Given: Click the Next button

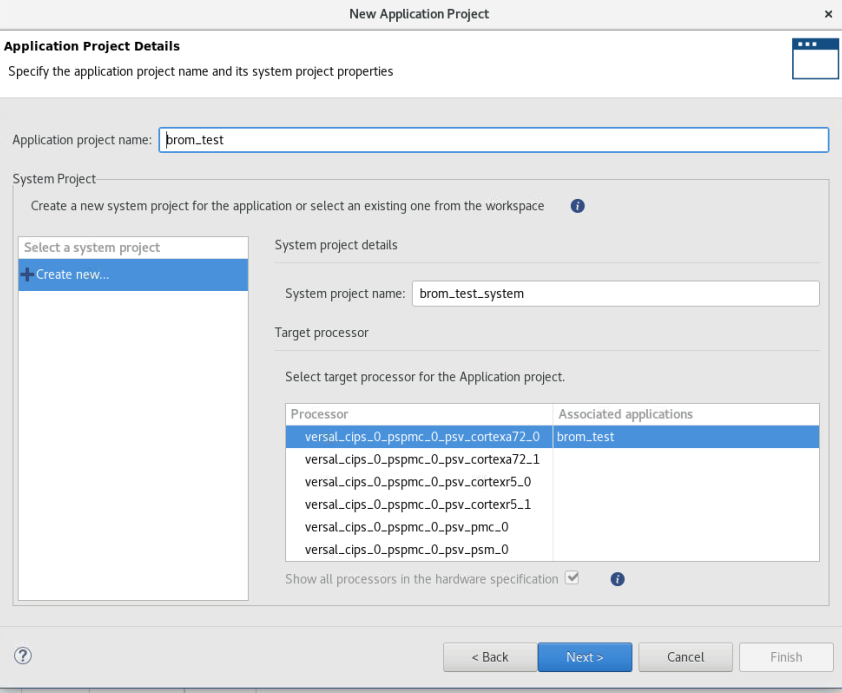Looking at the screenshot, I should tap(584, 657).
